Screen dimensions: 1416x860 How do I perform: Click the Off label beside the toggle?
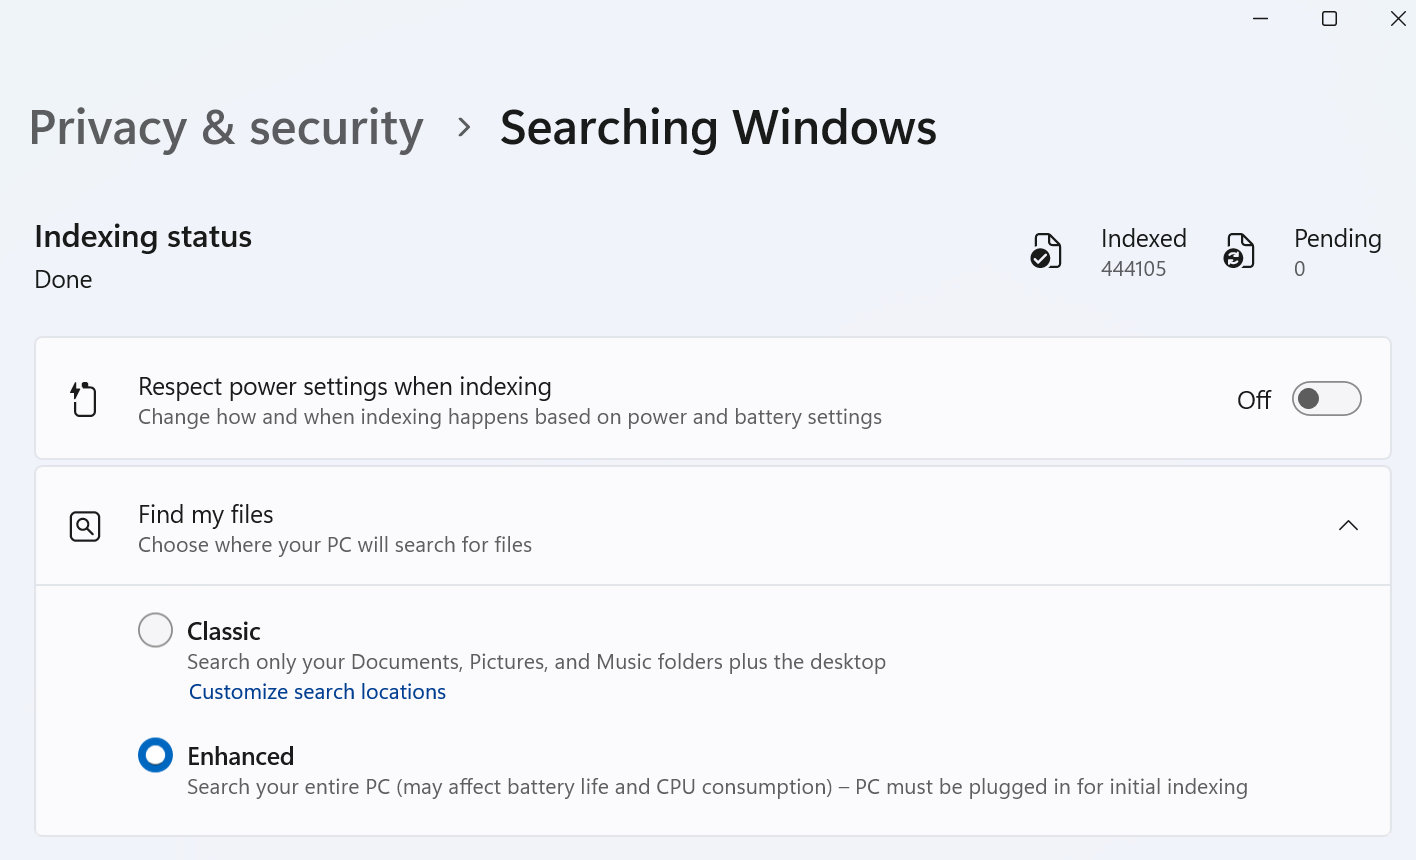click(1254, 400)
